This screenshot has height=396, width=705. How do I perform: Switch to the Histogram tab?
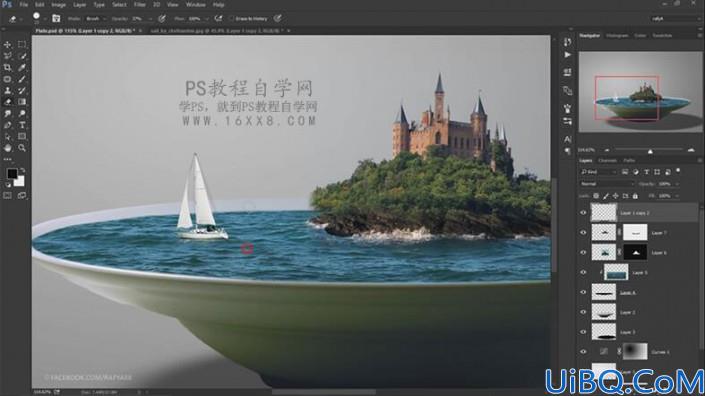coord(617,36)
